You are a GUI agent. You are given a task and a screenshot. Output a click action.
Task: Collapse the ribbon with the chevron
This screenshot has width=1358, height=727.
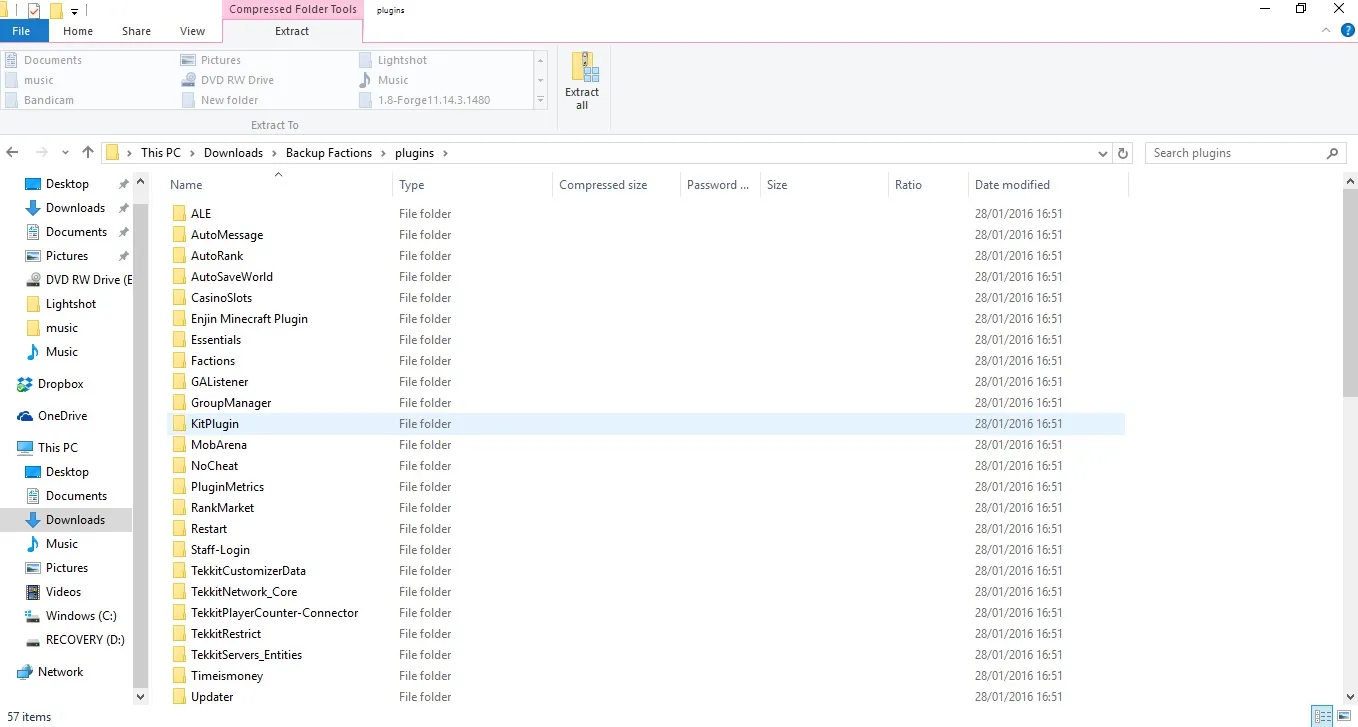click(x=1328, y=31)
